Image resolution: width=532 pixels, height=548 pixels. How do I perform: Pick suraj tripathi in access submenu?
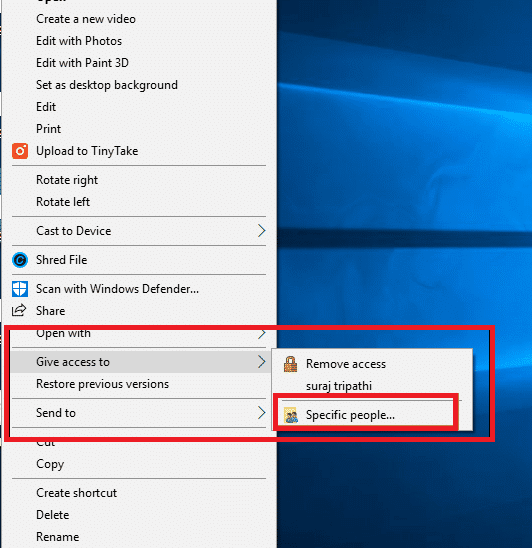pos(339,386)
